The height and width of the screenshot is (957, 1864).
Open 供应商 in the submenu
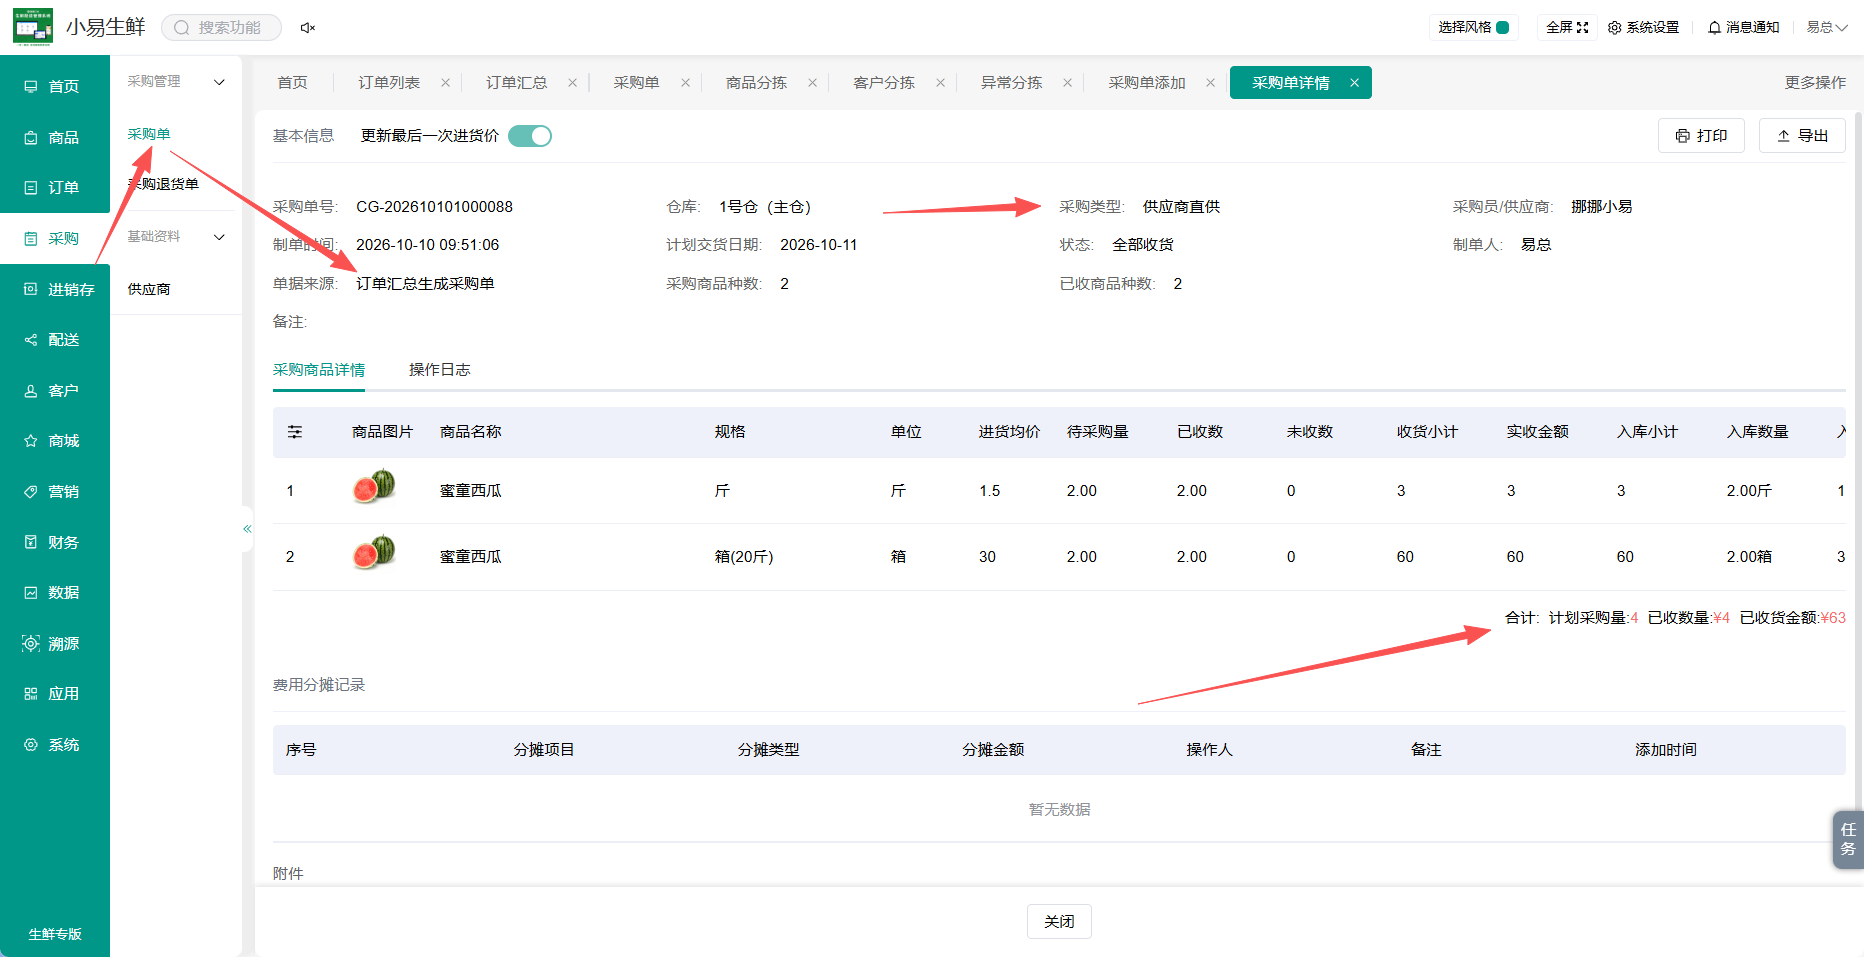point(149,289)
